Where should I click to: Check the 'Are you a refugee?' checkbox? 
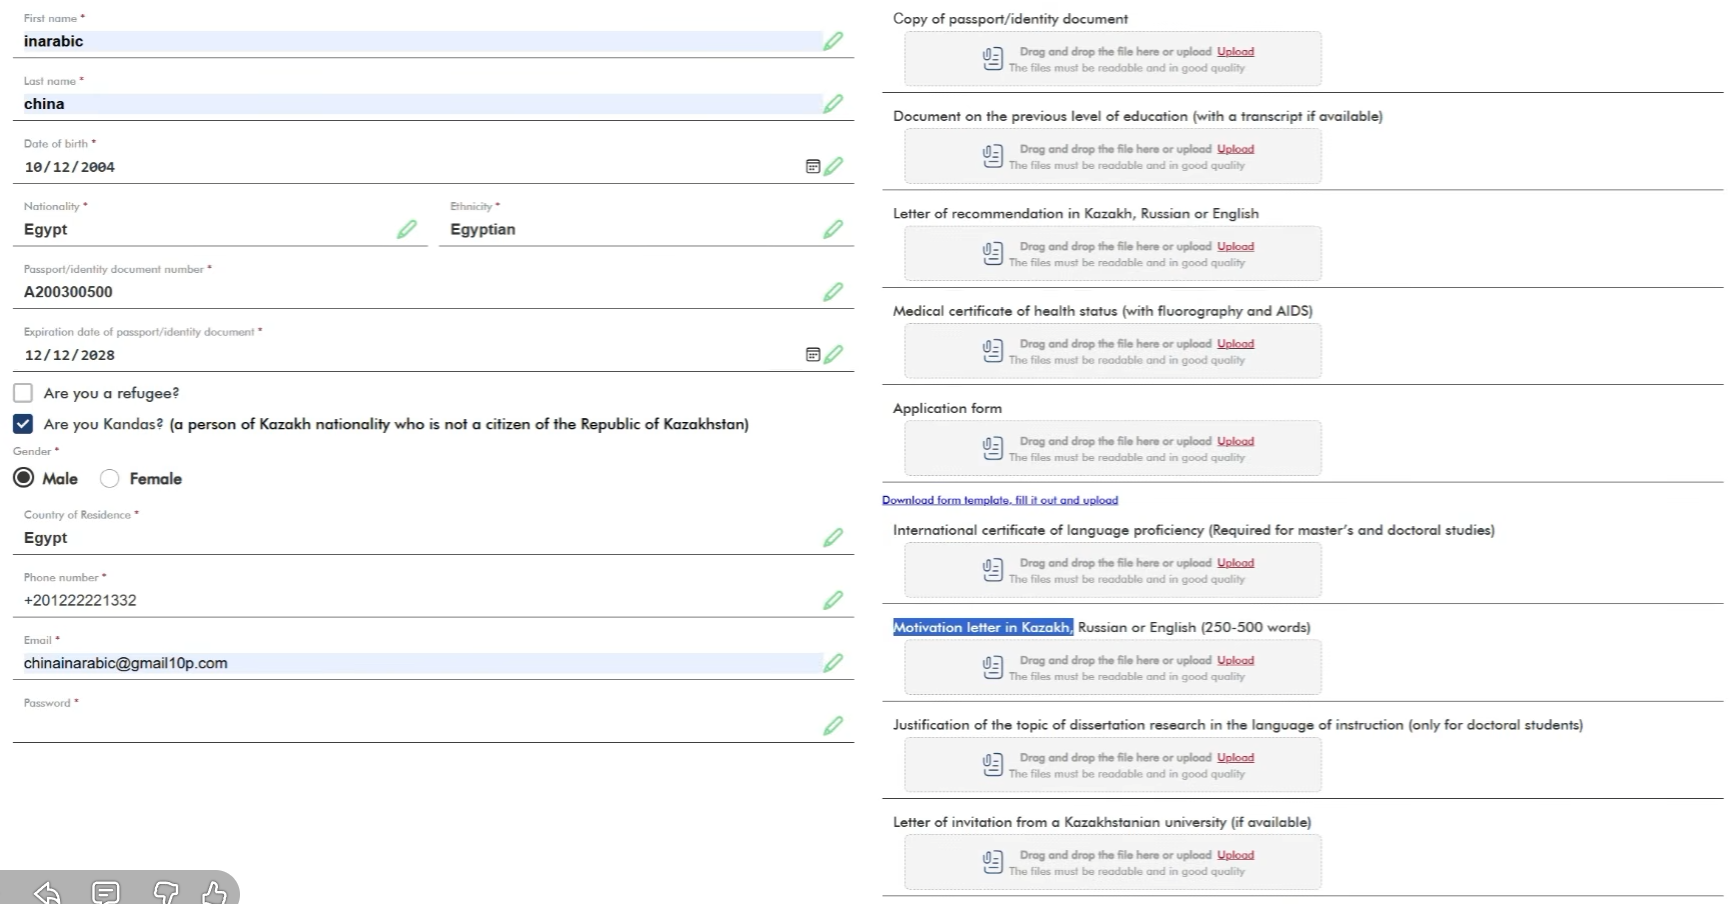click(x=23, y=393)
